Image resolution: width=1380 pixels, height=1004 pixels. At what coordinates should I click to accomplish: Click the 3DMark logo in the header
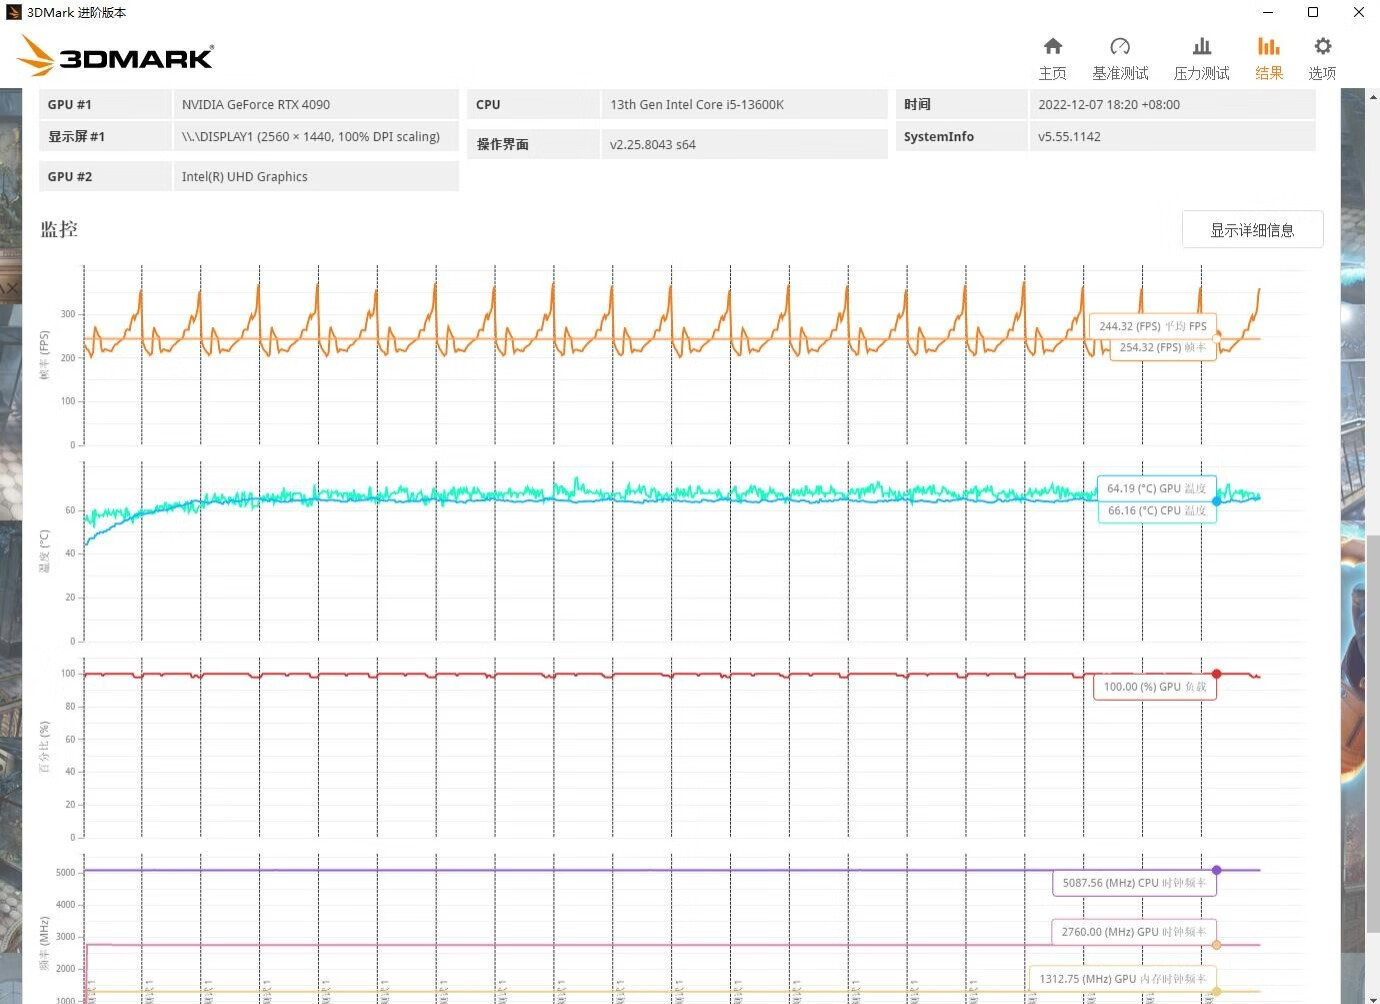point(117,56)
